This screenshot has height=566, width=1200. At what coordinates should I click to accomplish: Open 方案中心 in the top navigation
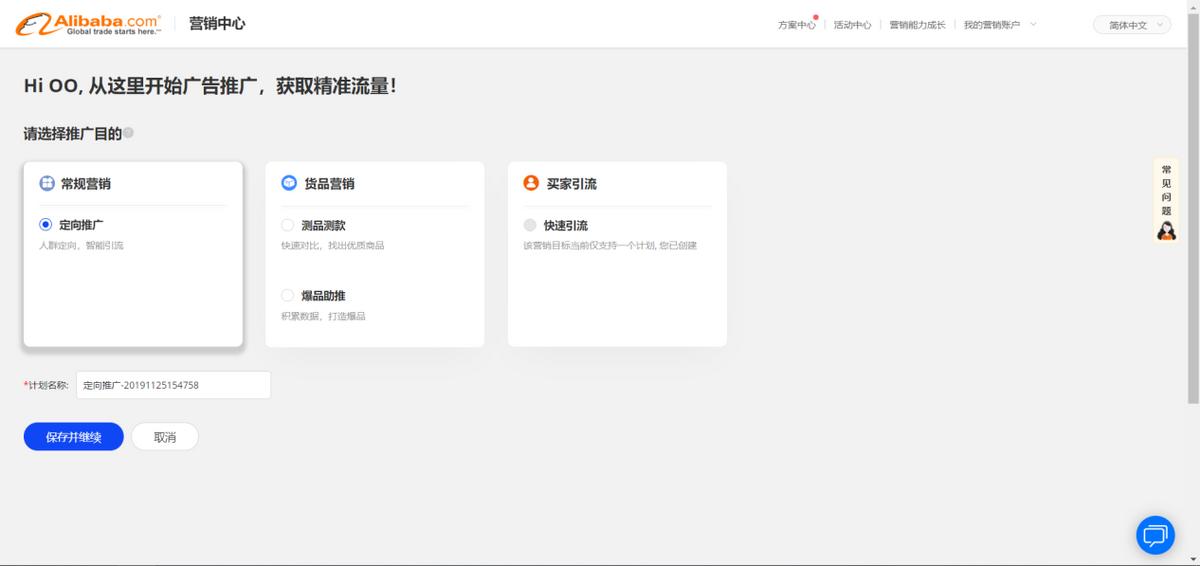tap(796, 25)
